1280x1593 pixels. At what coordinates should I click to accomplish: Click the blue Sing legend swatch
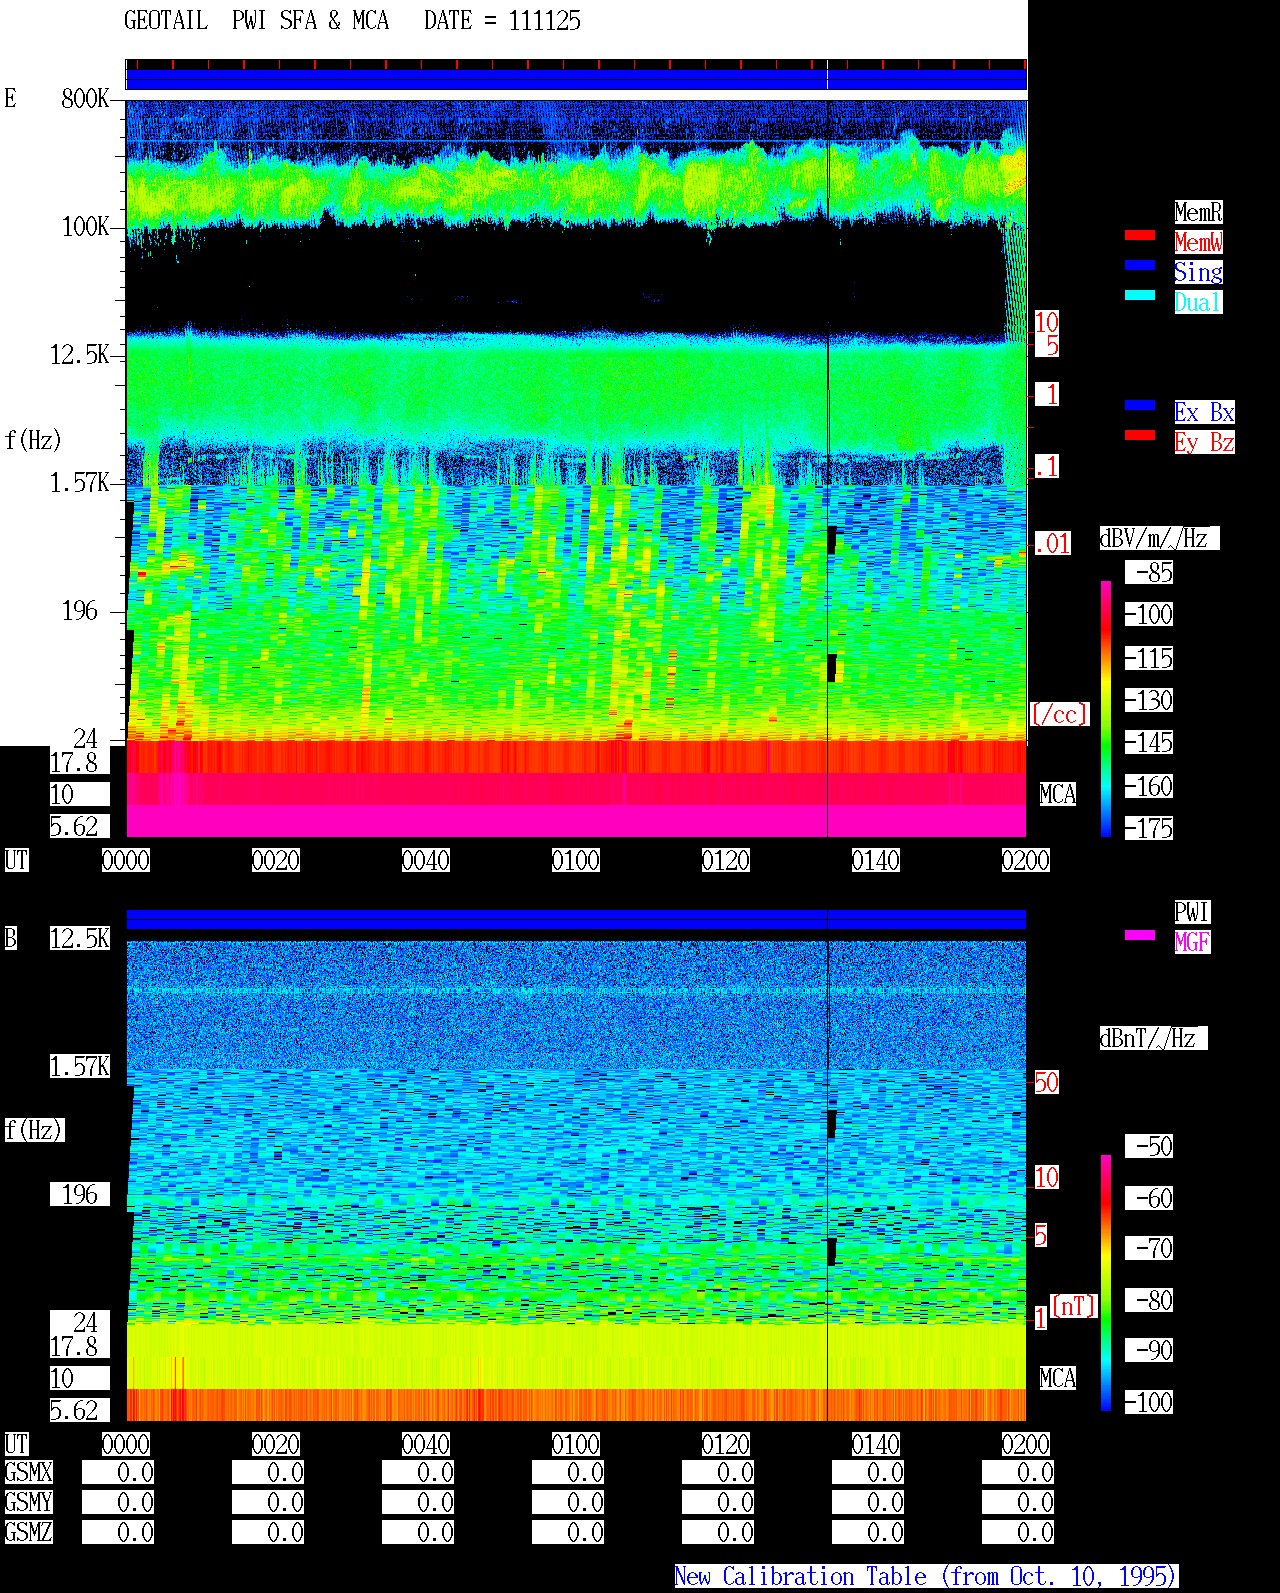1140,266
